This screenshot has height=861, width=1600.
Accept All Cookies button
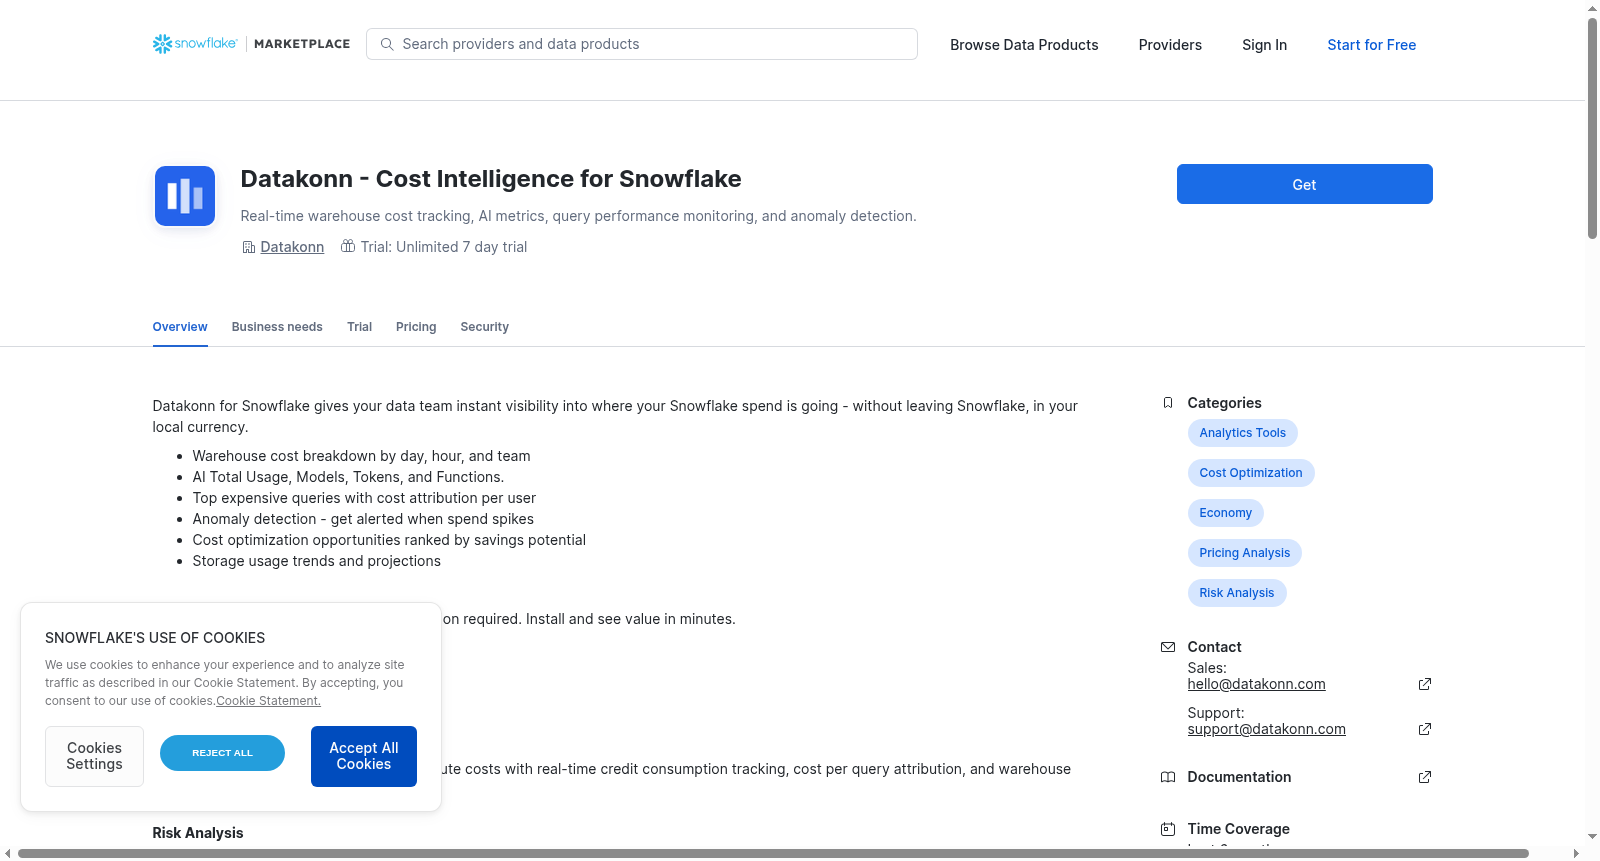pyautogui.click(x=364, y=756)
